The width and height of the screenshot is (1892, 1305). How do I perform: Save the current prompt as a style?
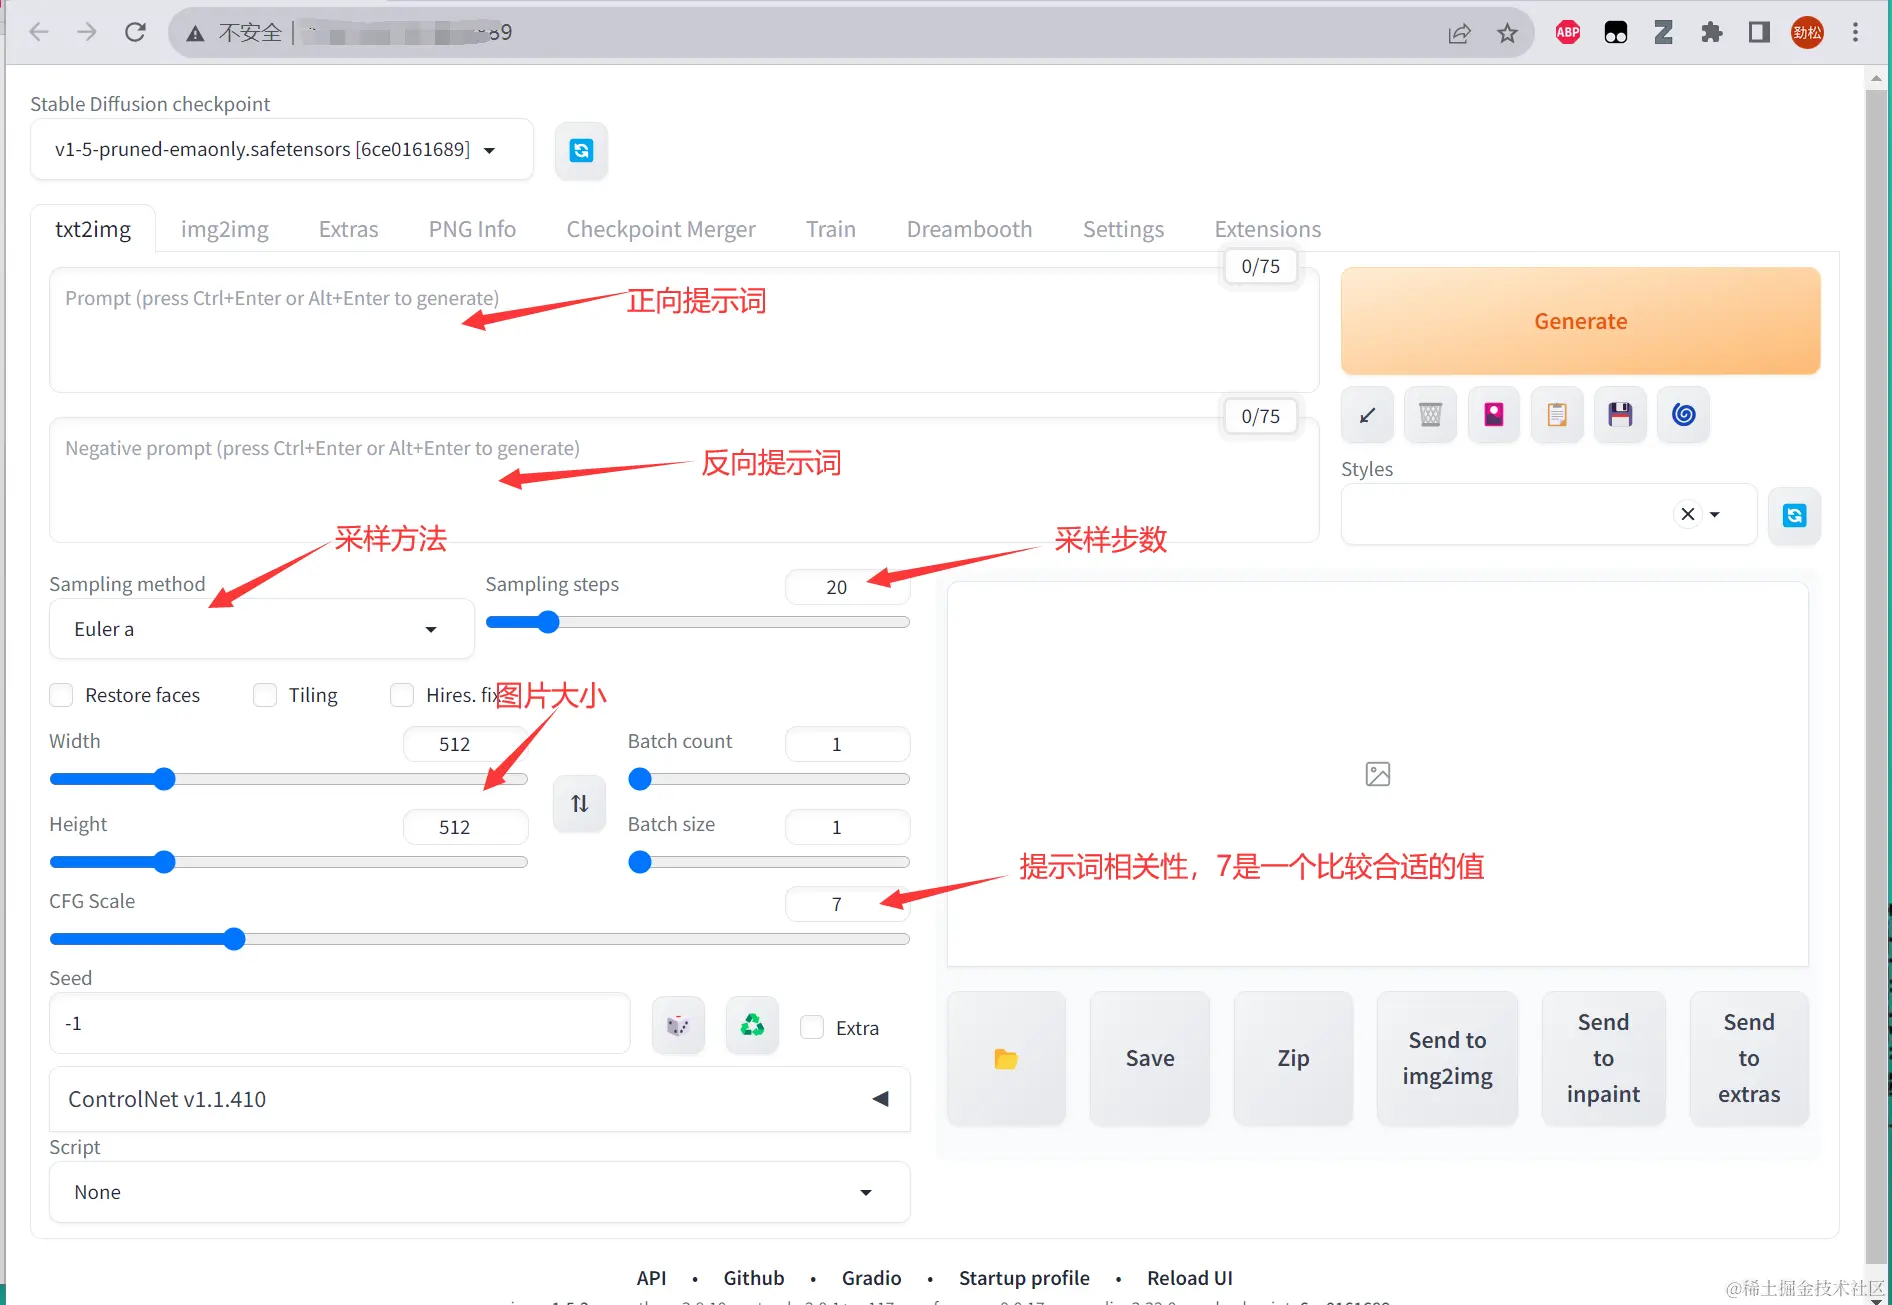pyautogui.click(x=1620, y=414)
